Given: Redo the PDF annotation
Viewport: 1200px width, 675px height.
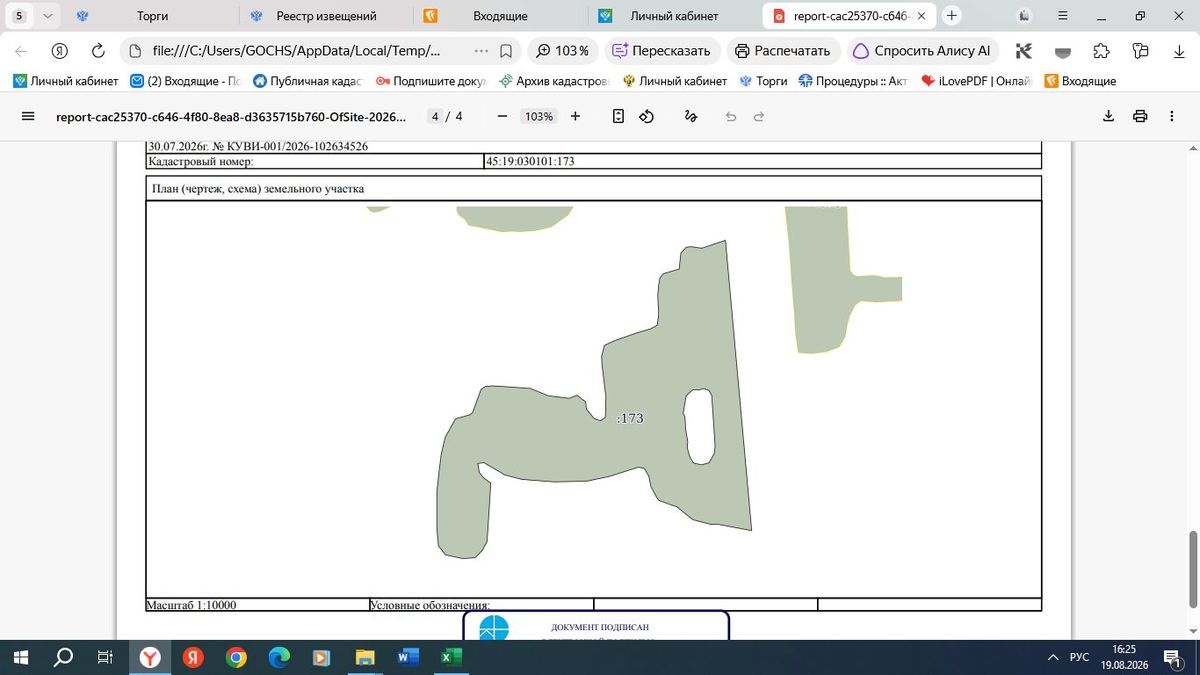Looking at the screenshot, I should (x=759, y=116).
